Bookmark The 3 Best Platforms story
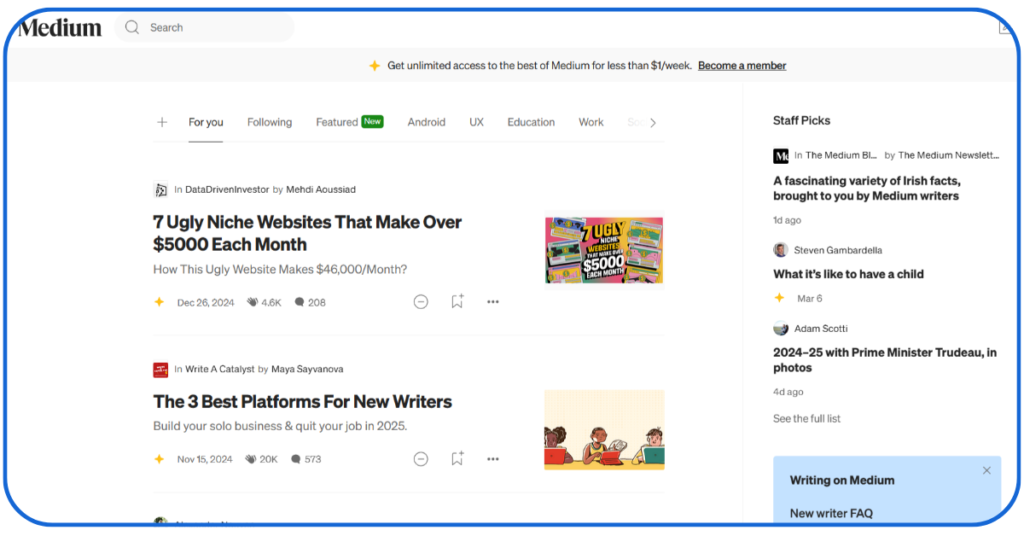The height and width of the screenshot is (536, 1024). [457, 458]
